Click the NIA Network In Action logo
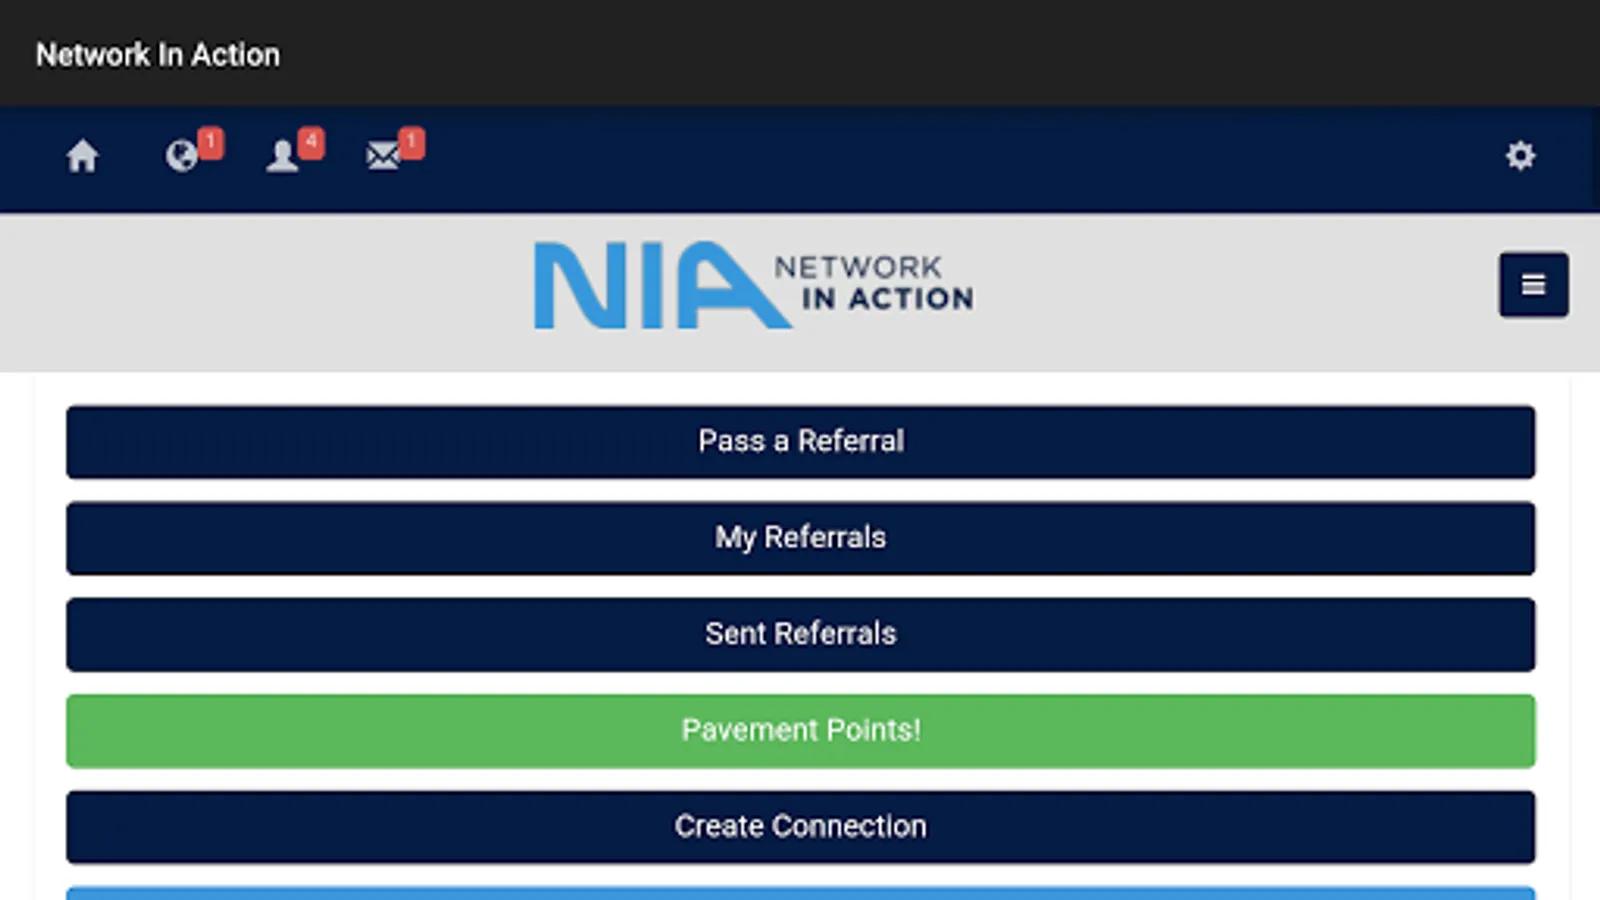Screen dimensions: 1600x900 pos(753,285)
